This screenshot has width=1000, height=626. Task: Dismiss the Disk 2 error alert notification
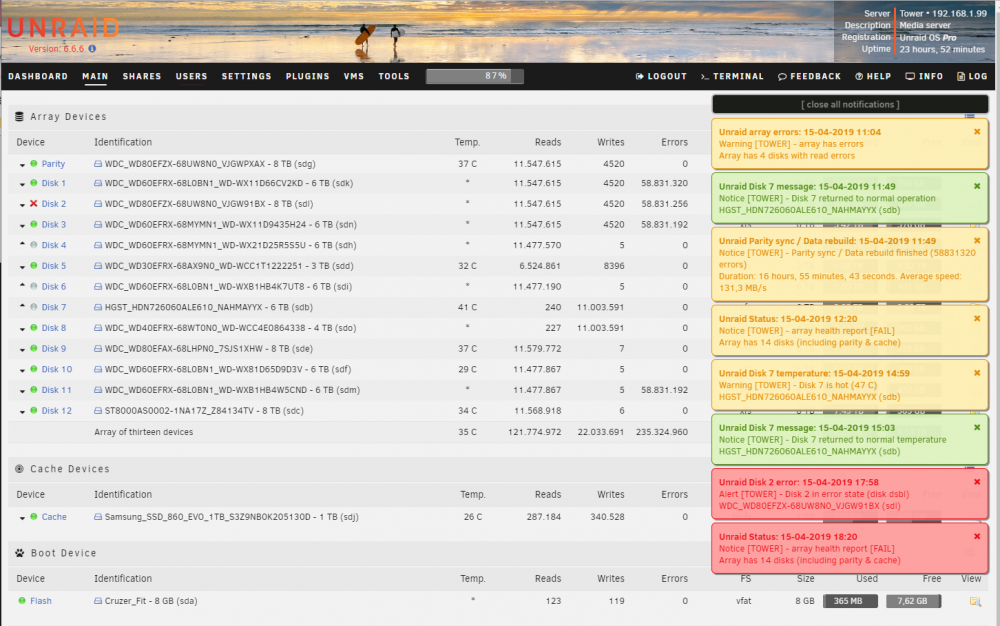pos(977,482)
